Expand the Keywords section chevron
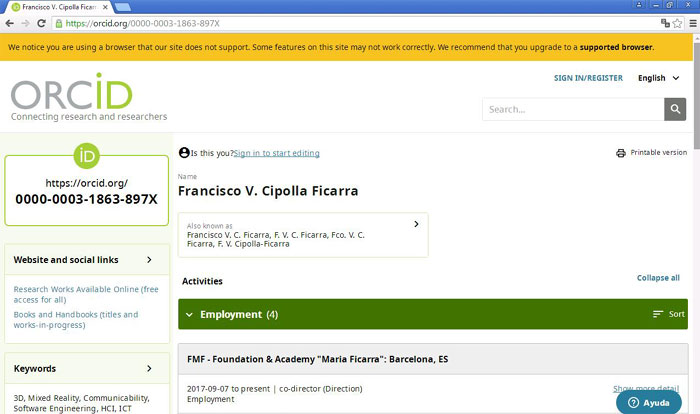Viewport: 700px width, 414px height. pyautogui.click(x=149, y=368)
